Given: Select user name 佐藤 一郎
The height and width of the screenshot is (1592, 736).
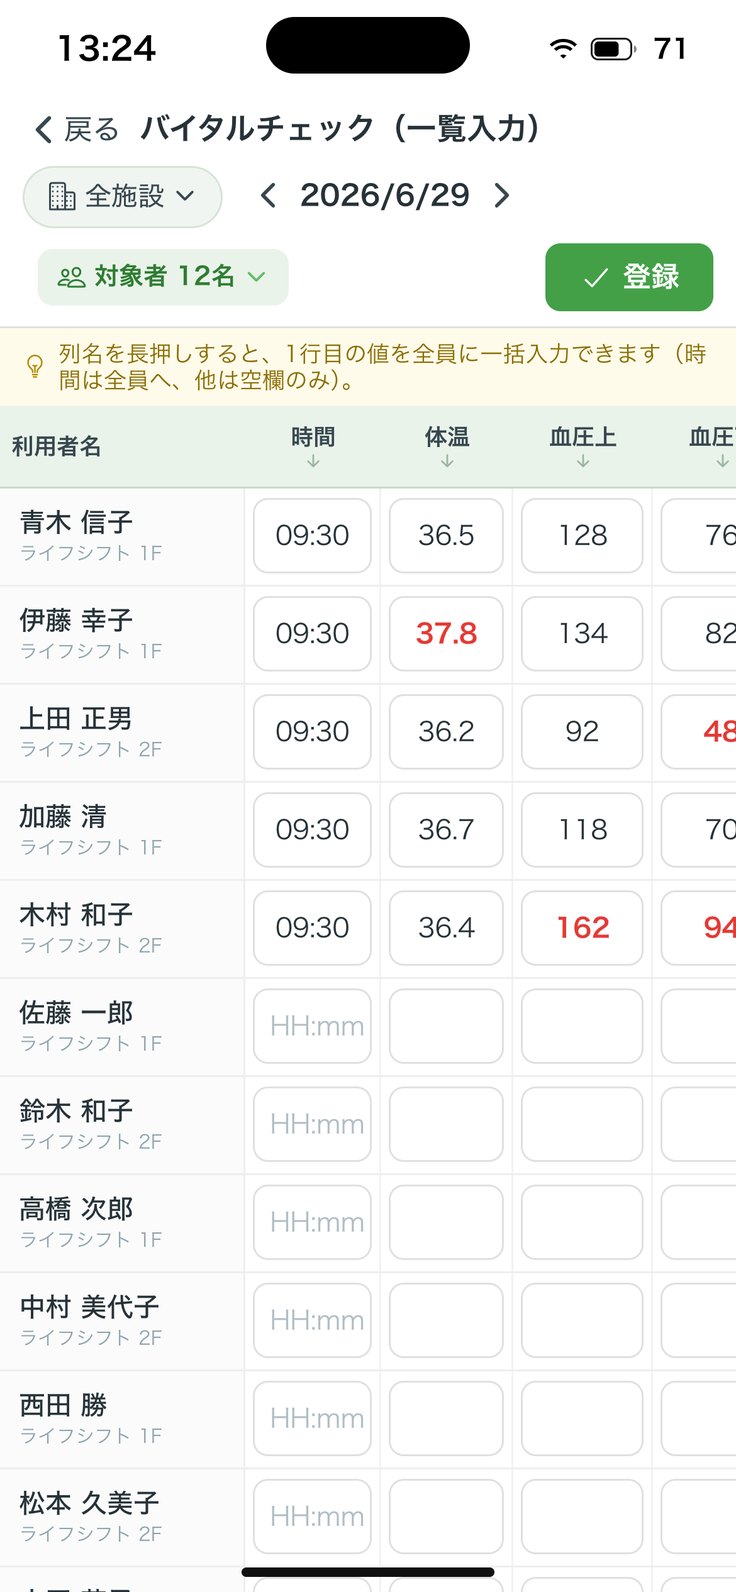Looking at the screenshot, I should click(76, 1012).
